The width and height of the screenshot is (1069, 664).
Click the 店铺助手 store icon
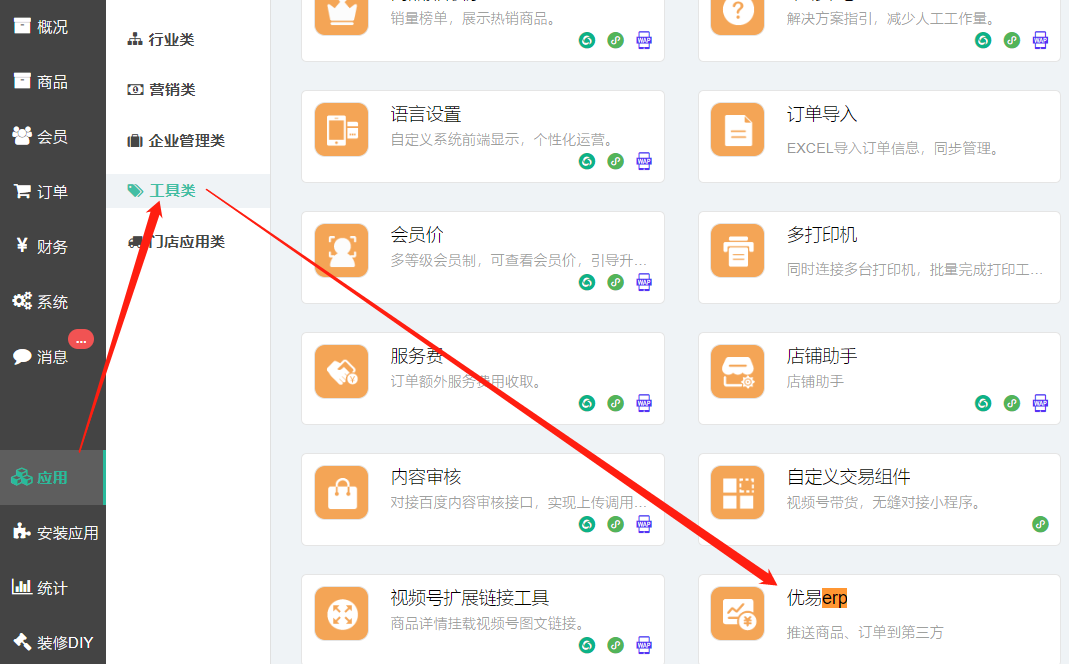pyautogui.click(x=738, y=372)
